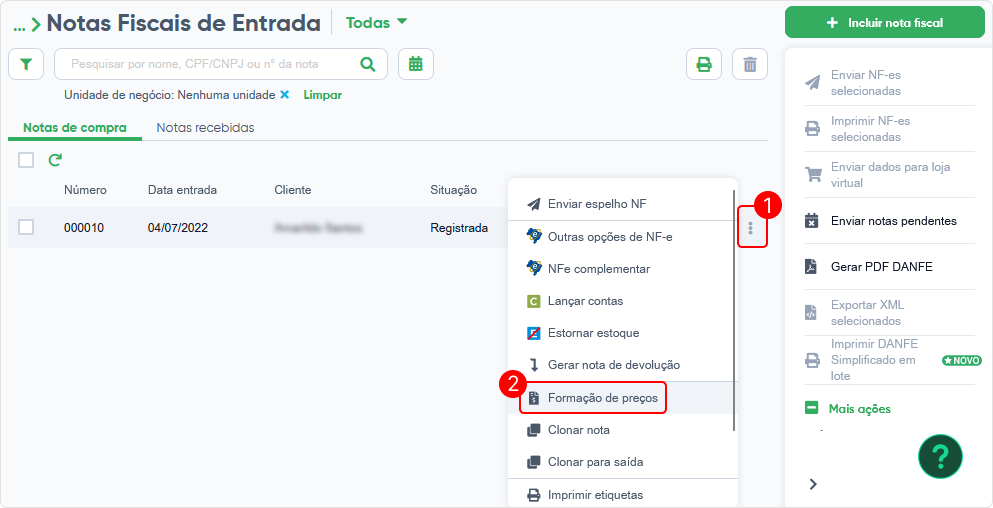Click the date 04/07/2022 cell
Viewport: 993px width, 508px height.
178,228
